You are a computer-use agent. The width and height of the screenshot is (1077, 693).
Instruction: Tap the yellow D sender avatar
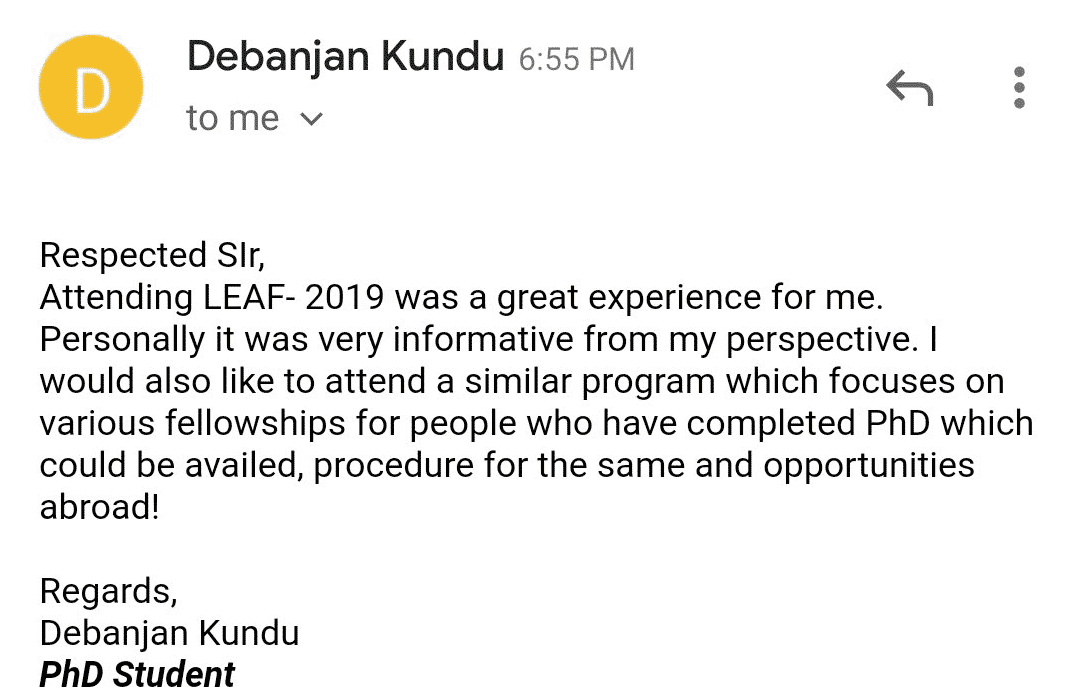(91, 87)
